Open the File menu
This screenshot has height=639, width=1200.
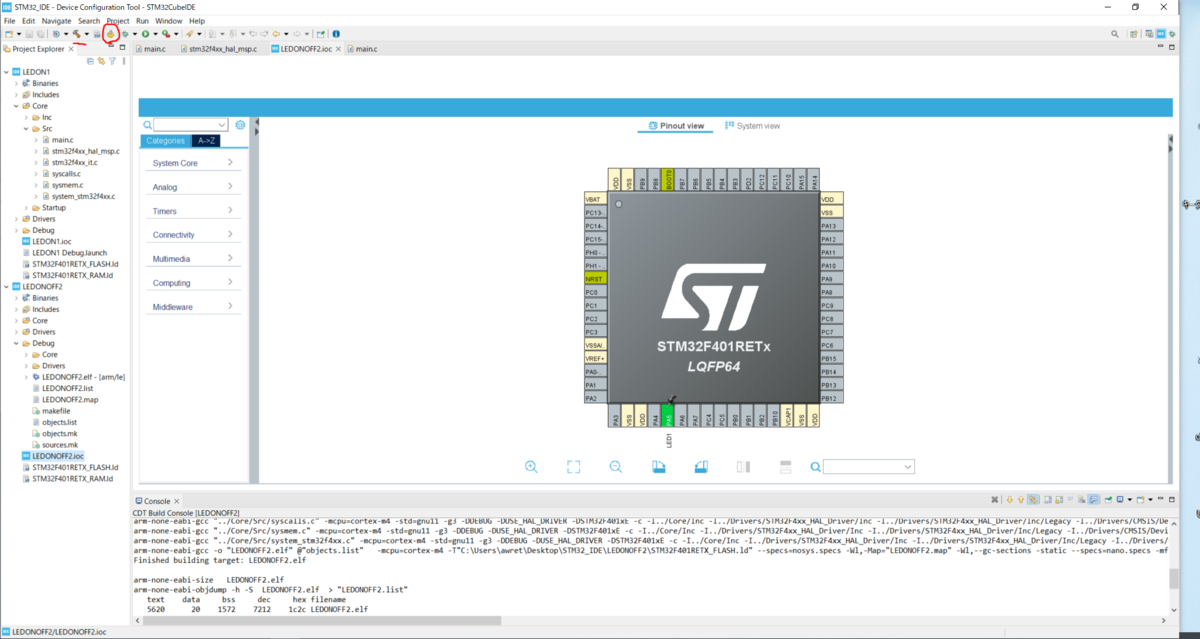coord(9,20)
